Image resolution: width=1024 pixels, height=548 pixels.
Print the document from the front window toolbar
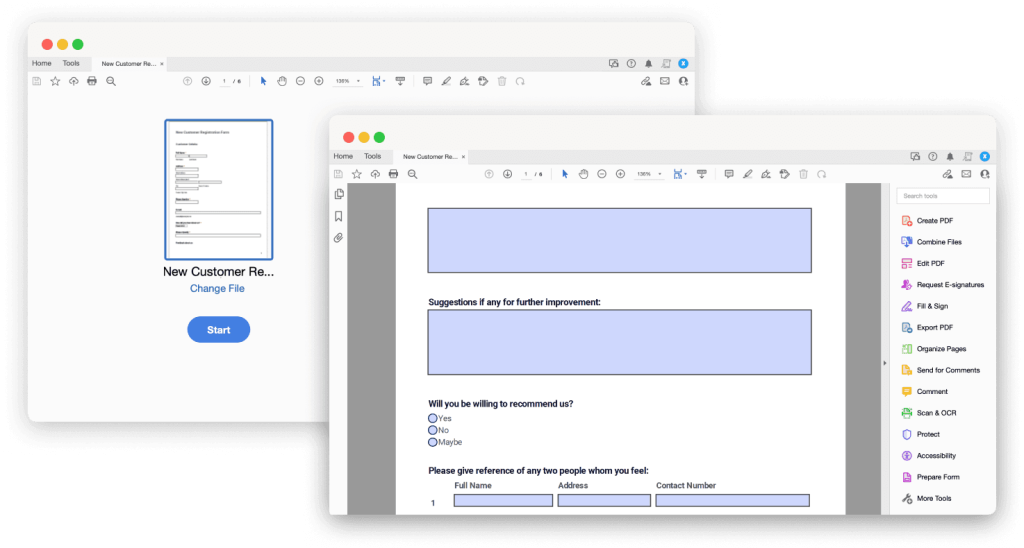pyautogui.click(x=393, y=174)
